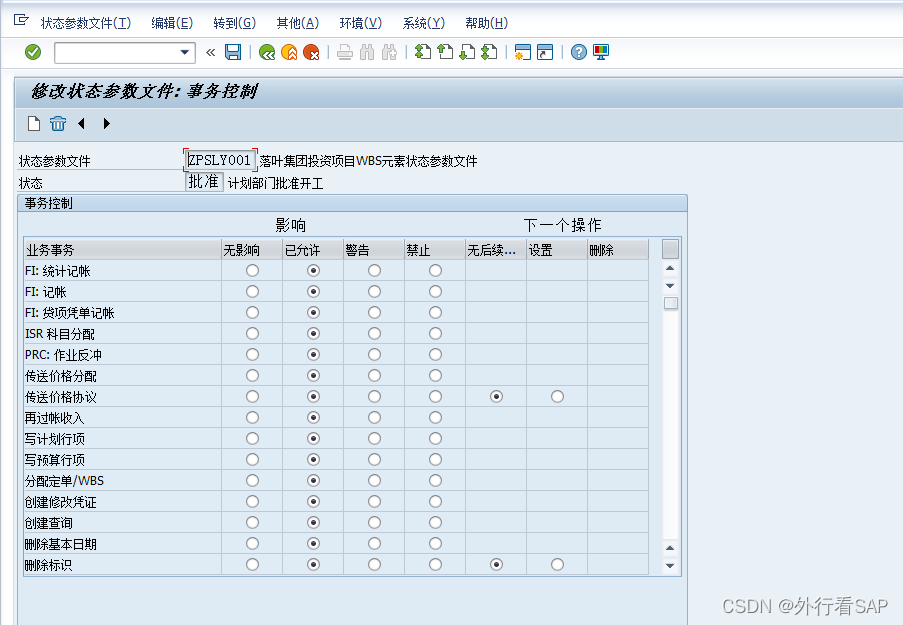Open the 帮助(H) menu
The image size is (903, 625).
(486, 23)
